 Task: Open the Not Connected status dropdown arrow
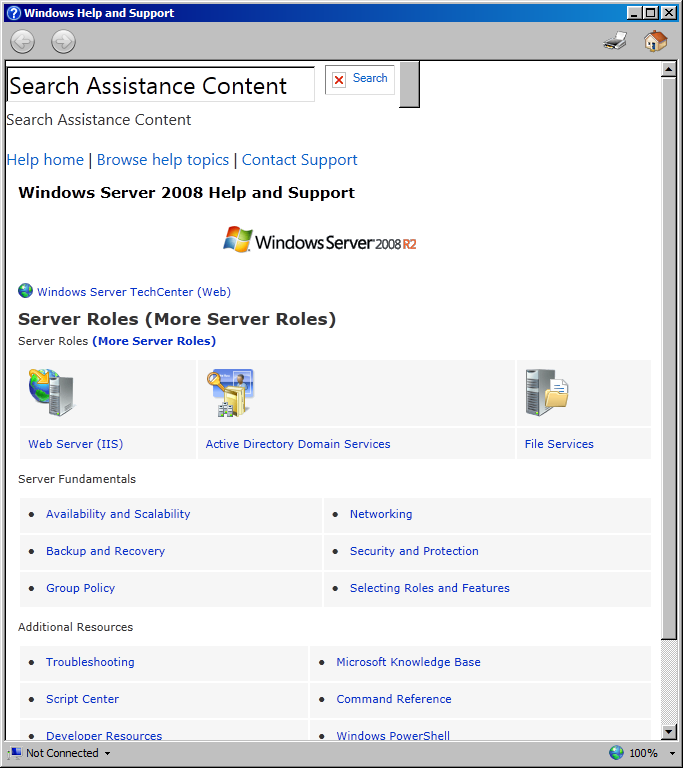tap(107, 753)
